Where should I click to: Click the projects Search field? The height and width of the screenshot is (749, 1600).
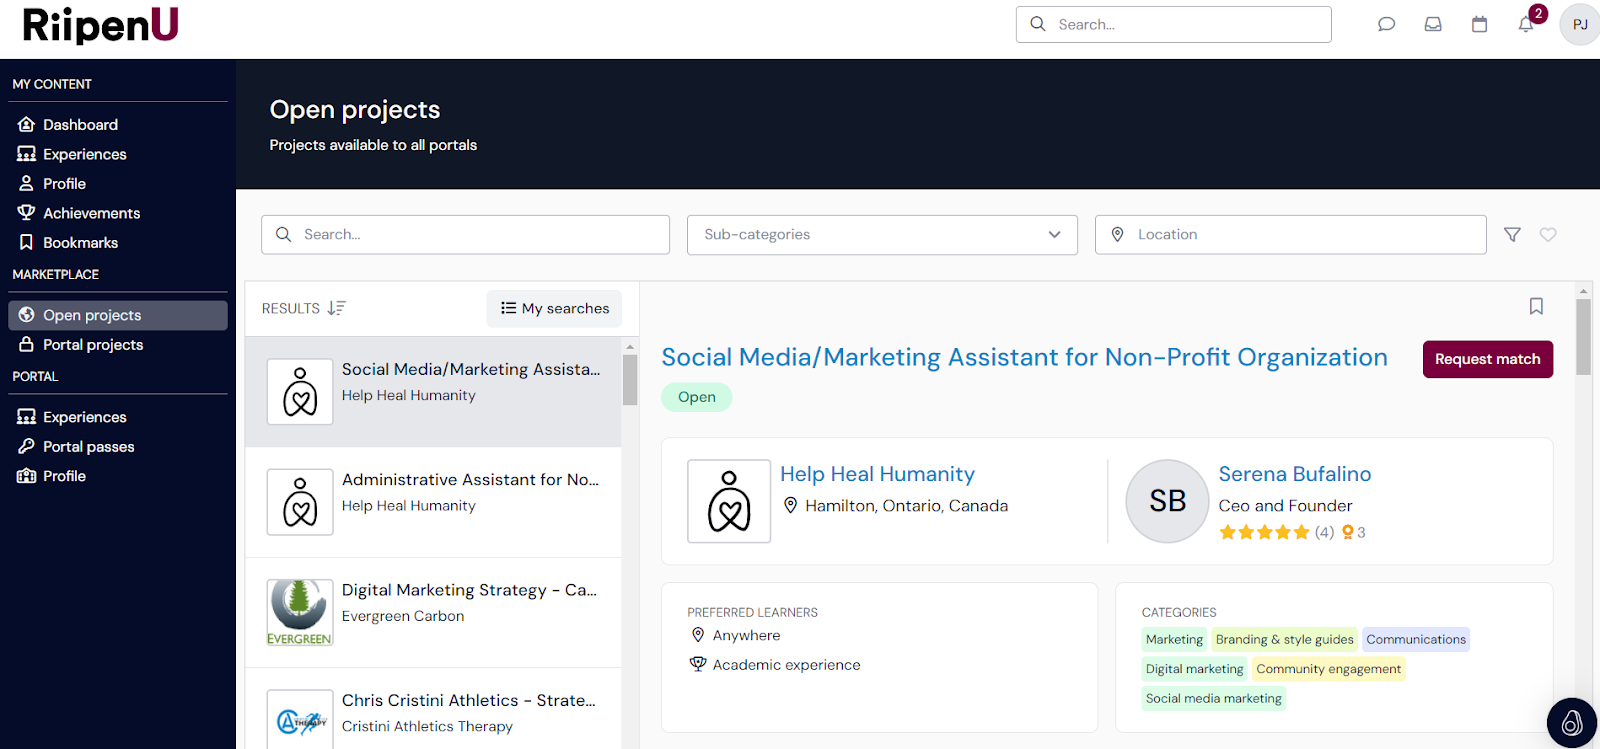(465, 235)
